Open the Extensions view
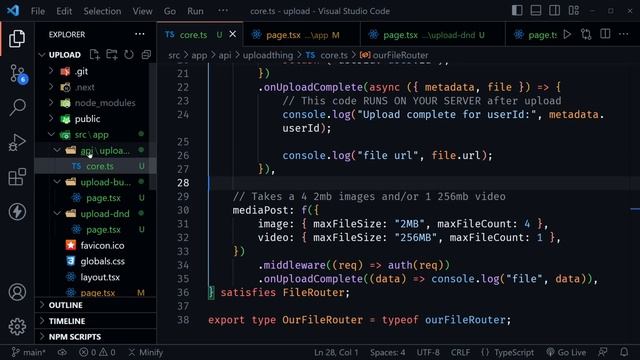Image resolution: width=640 pixels, height=360 pixels. point(17,177)
